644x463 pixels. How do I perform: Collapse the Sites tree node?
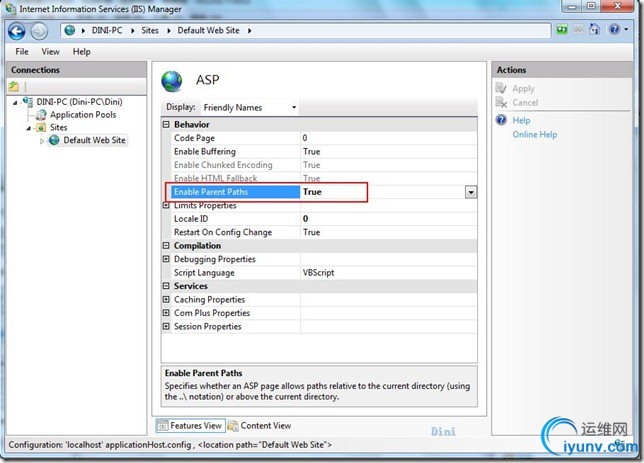point(28,128)
